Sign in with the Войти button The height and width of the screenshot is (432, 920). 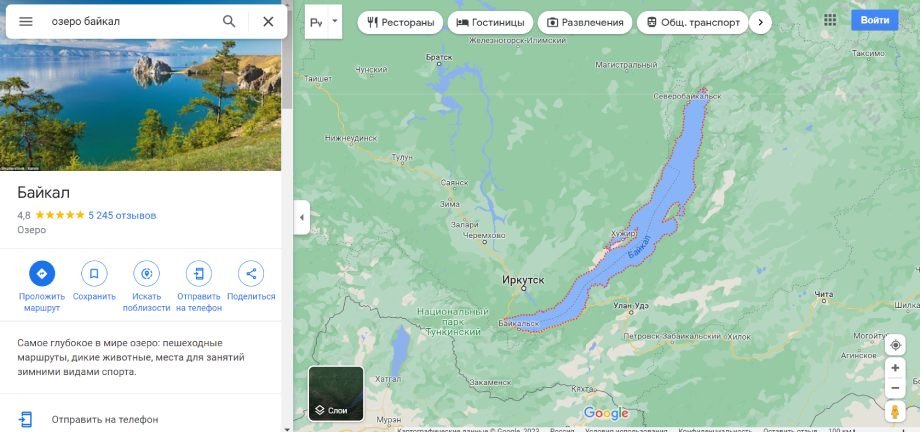click(x=874, y=20)
